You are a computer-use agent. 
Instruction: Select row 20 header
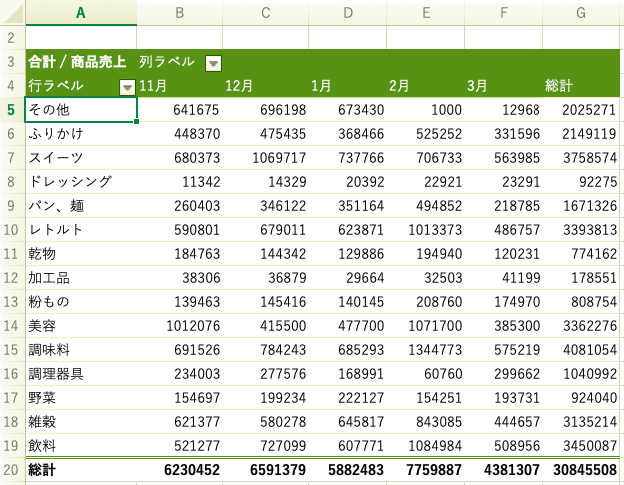coord(11,470)
